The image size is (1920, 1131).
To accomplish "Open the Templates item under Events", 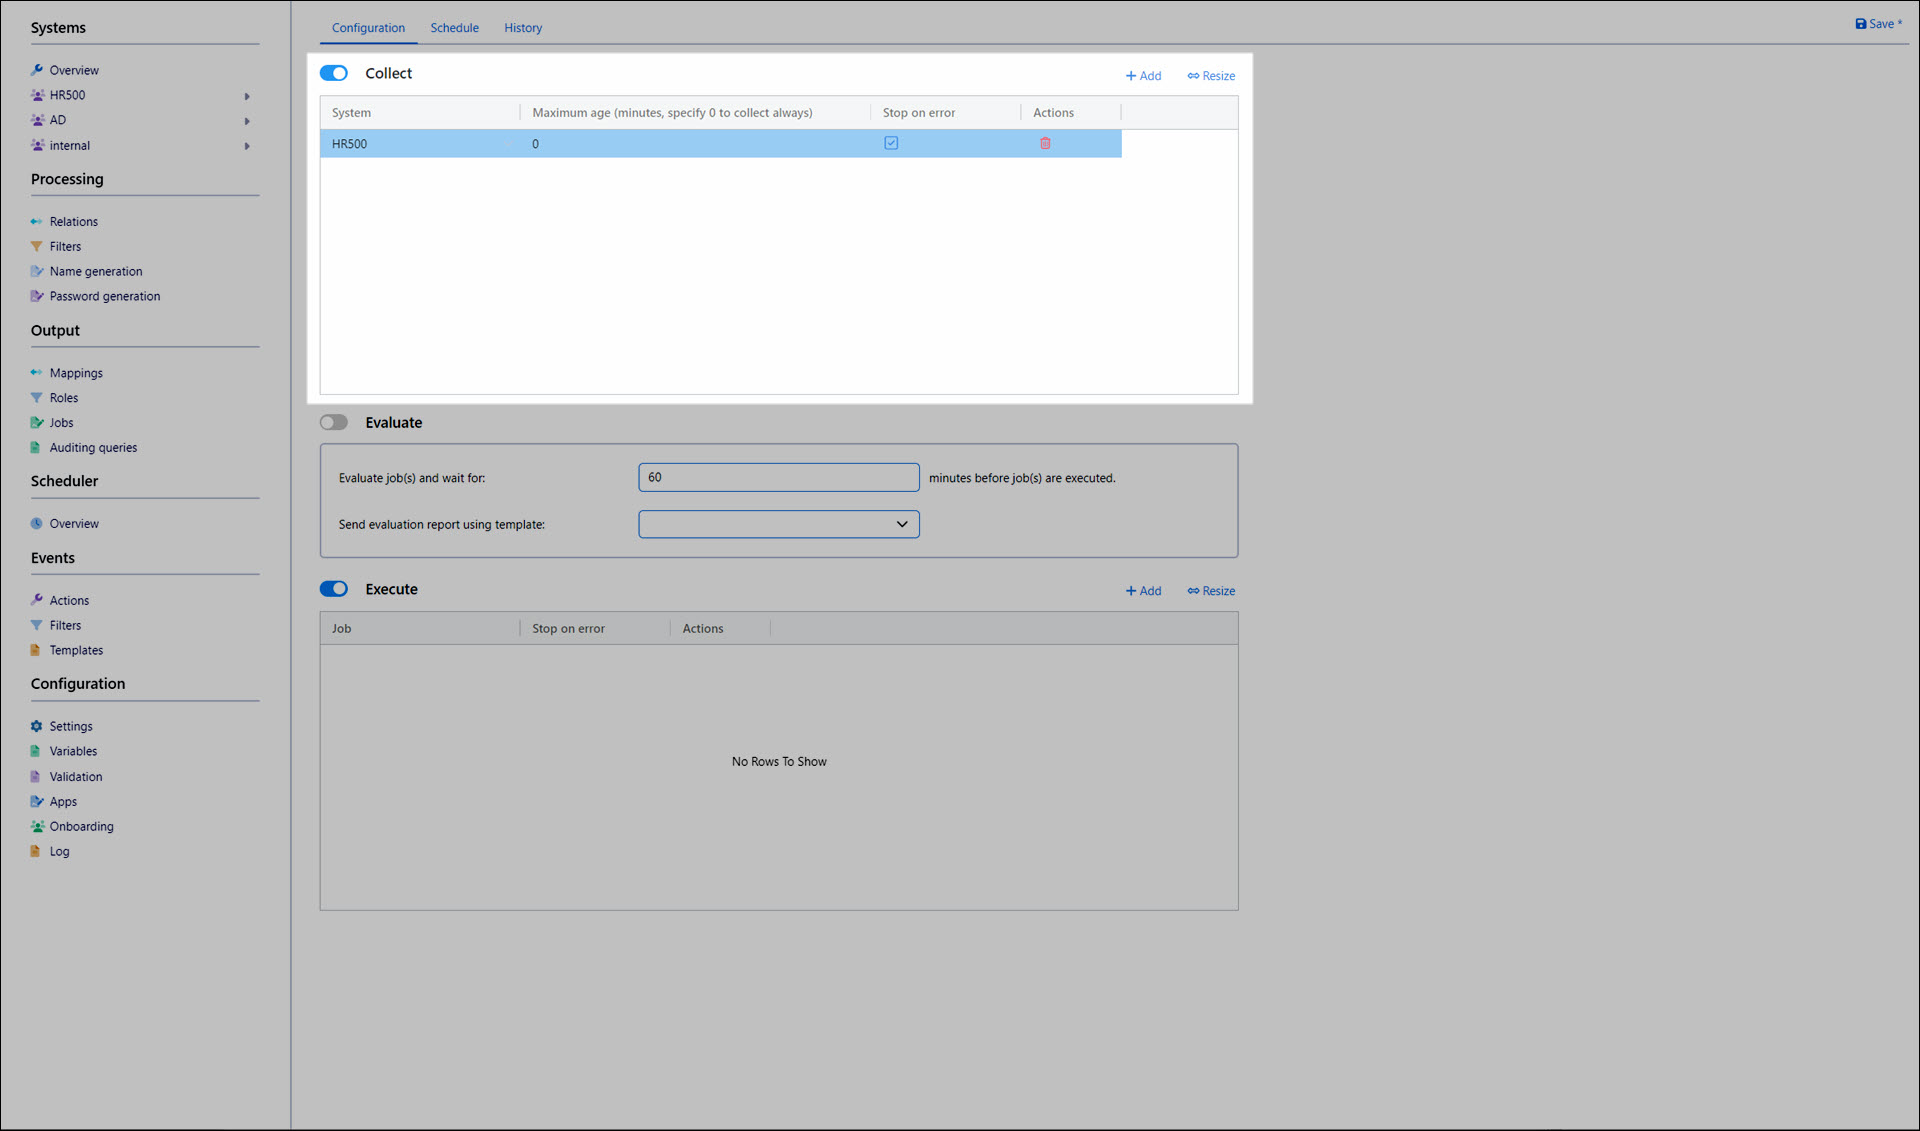I will (76, 650).
